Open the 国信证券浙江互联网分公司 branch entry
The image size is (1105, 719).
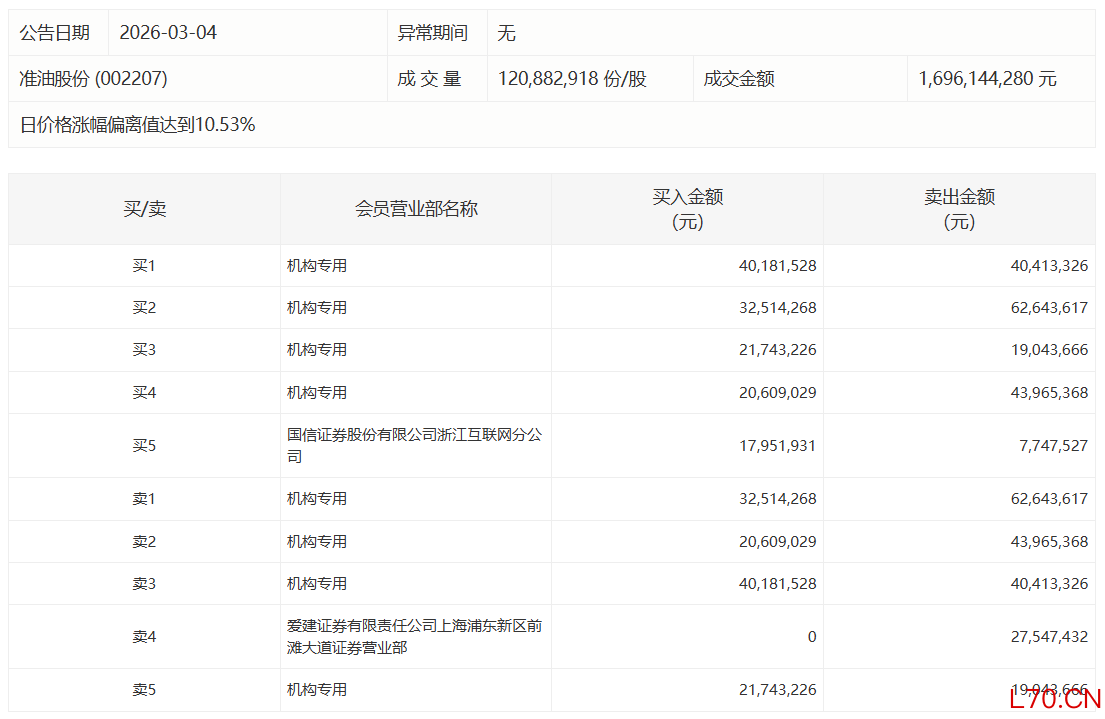point(414,446)
